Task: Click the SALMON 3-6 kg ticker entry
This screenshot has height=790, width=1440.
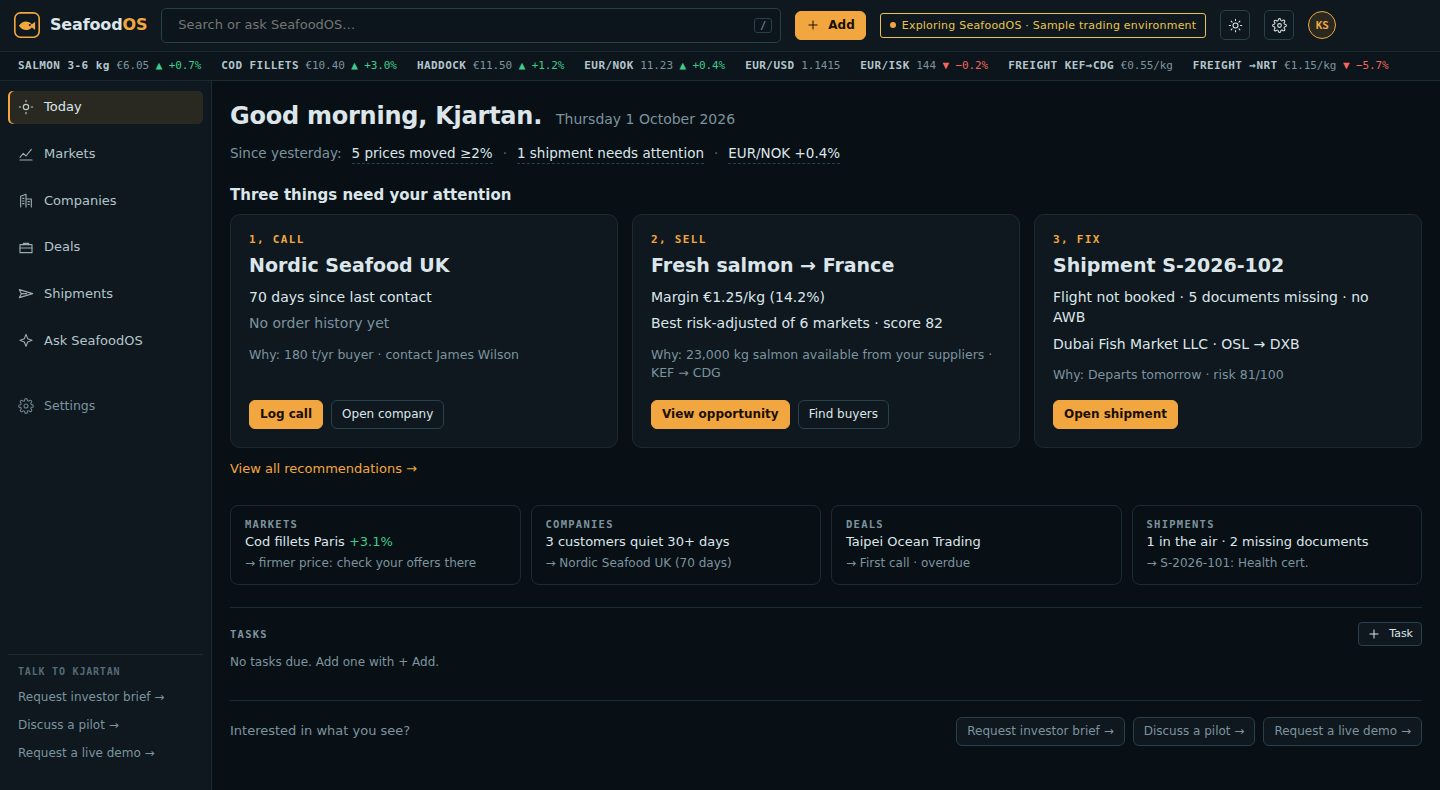Action: click(109, 65)
